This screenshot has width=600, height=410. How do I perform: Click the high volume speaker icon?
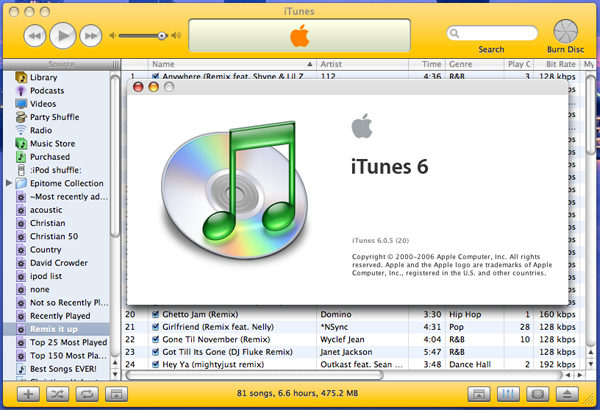click(176, 36)
